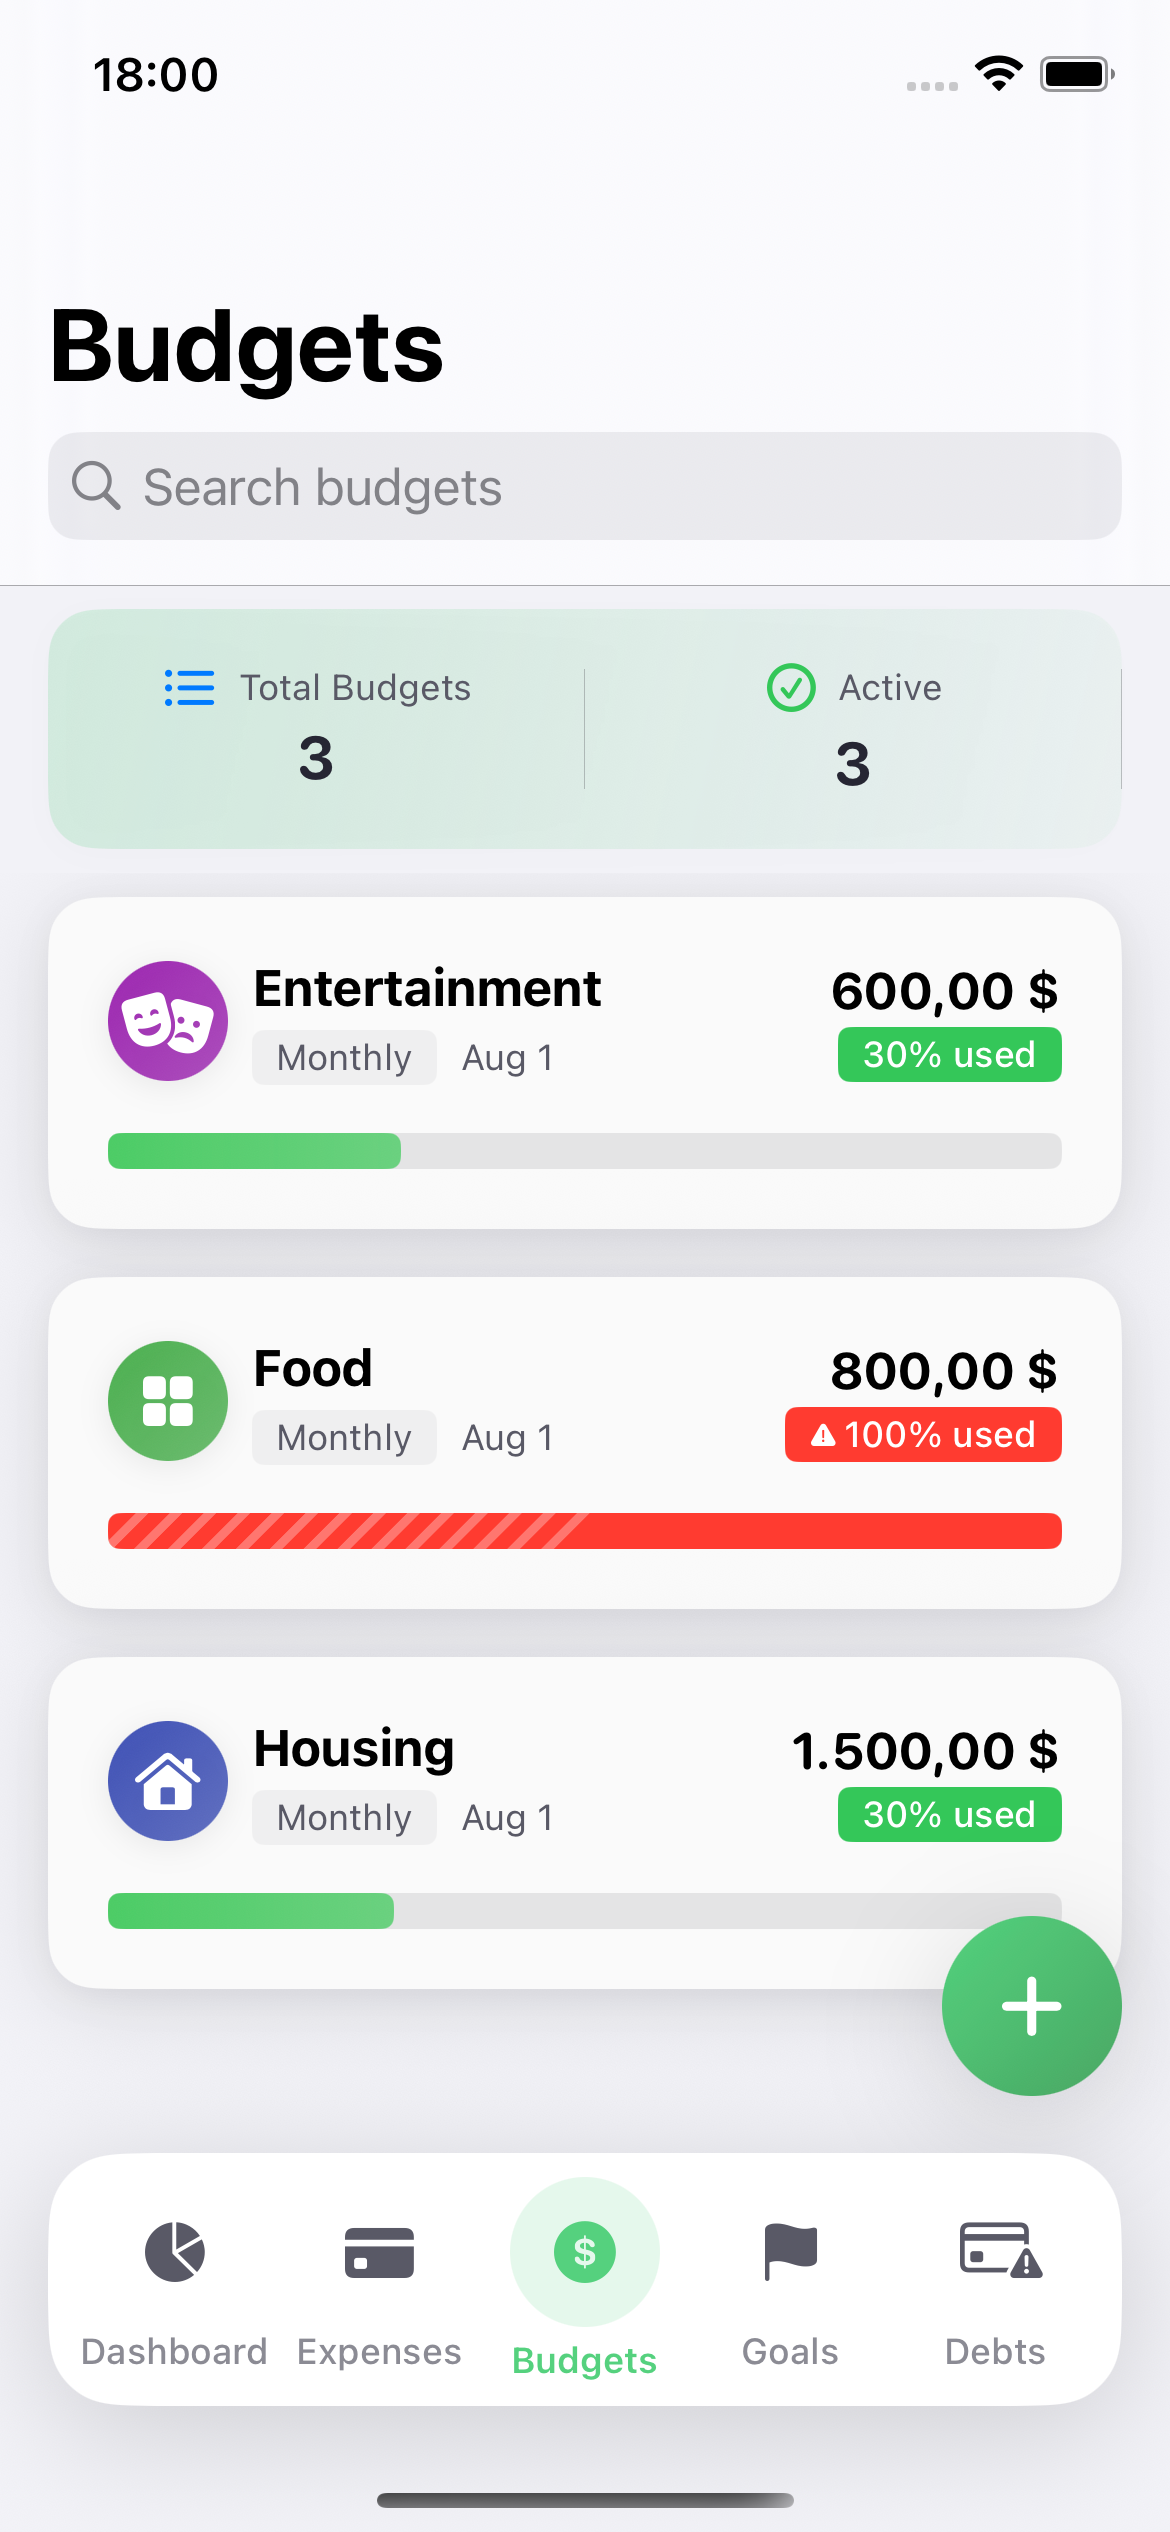This screenshot has height=2532, width=1170.
Task: Tap the Total Budgets list icon
Action: click(x=189, y=688)
